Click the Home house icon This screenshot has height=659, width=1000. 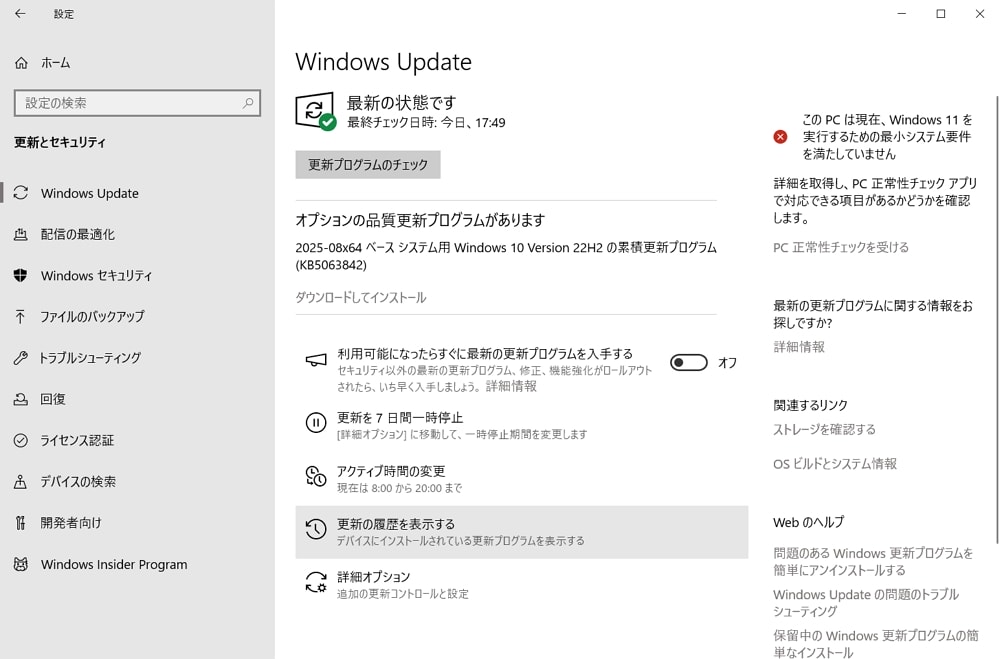(x=21, y=63)
